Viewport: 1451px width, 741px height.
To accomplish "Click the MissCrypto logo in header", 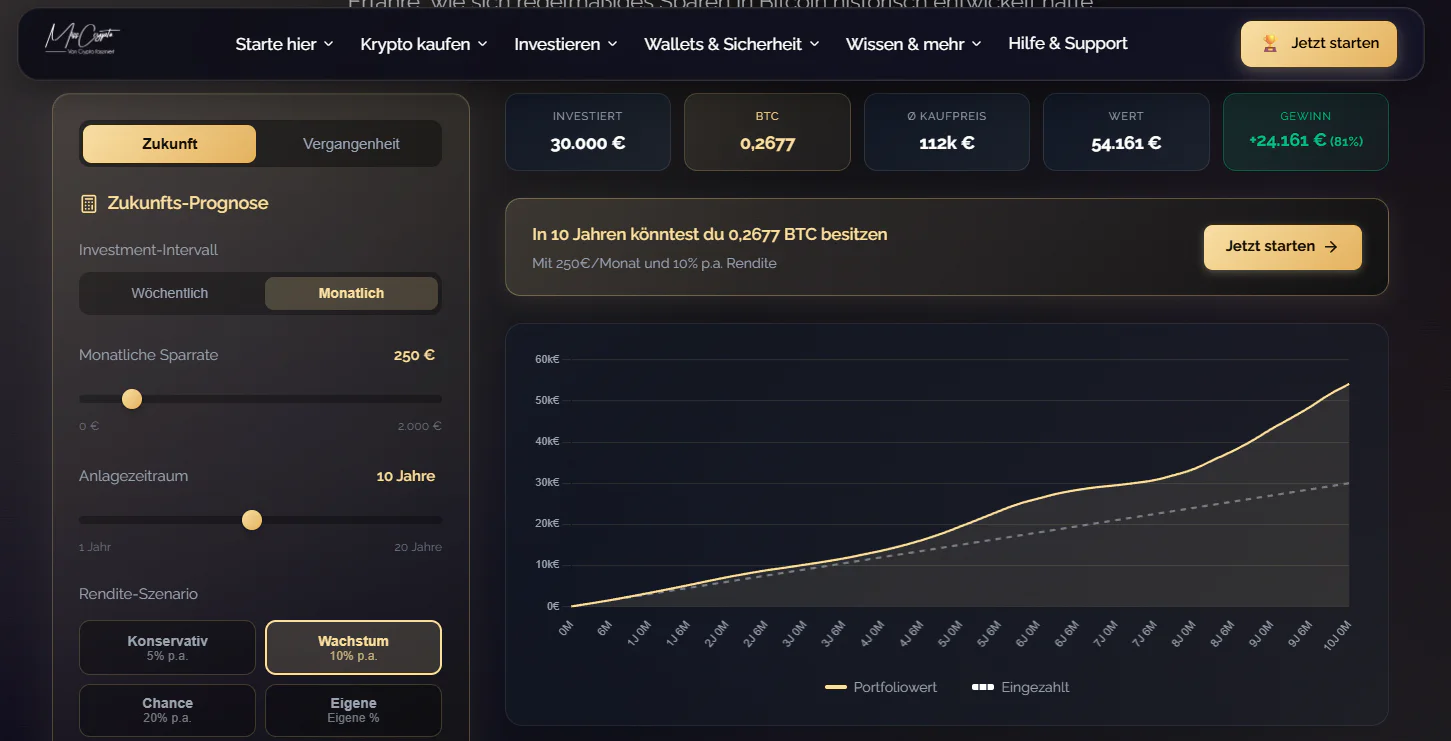I will (x=82, y=39).
